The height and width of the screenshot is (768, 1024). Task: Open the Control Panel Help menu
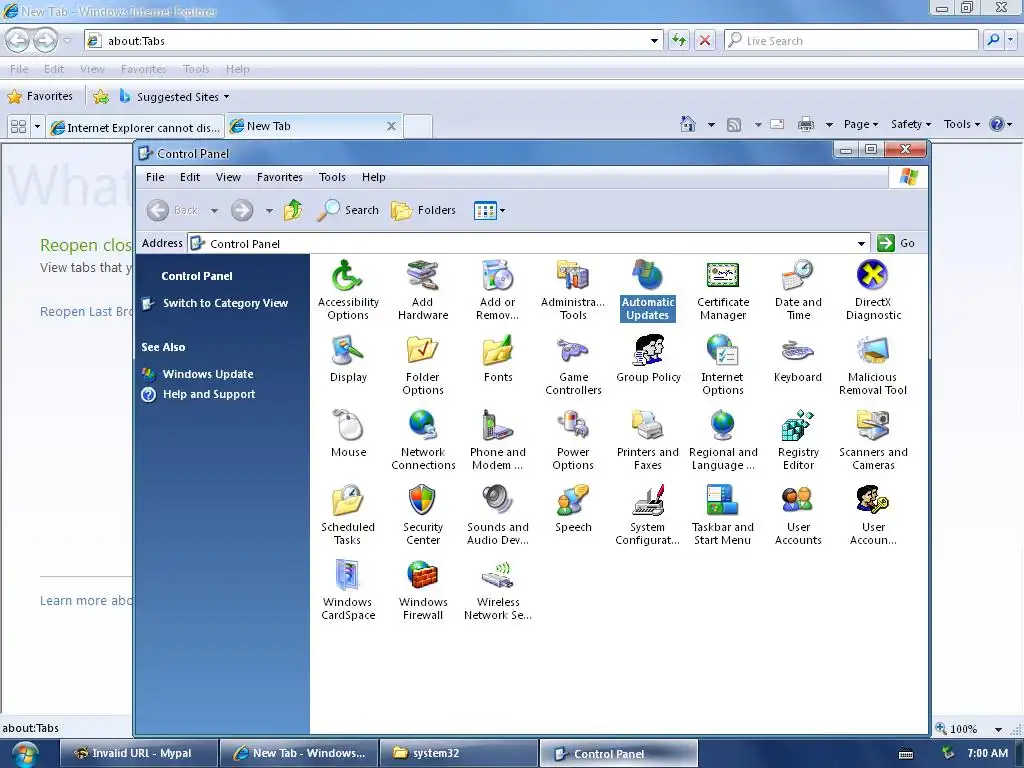(374, 177)
